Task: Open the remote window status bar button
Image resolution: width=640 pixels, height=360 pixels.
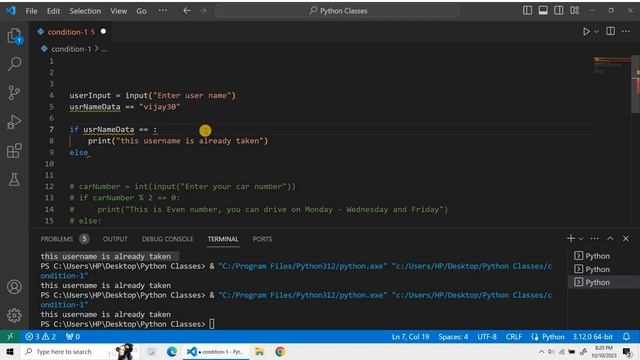Action: [x=10, y=336]
